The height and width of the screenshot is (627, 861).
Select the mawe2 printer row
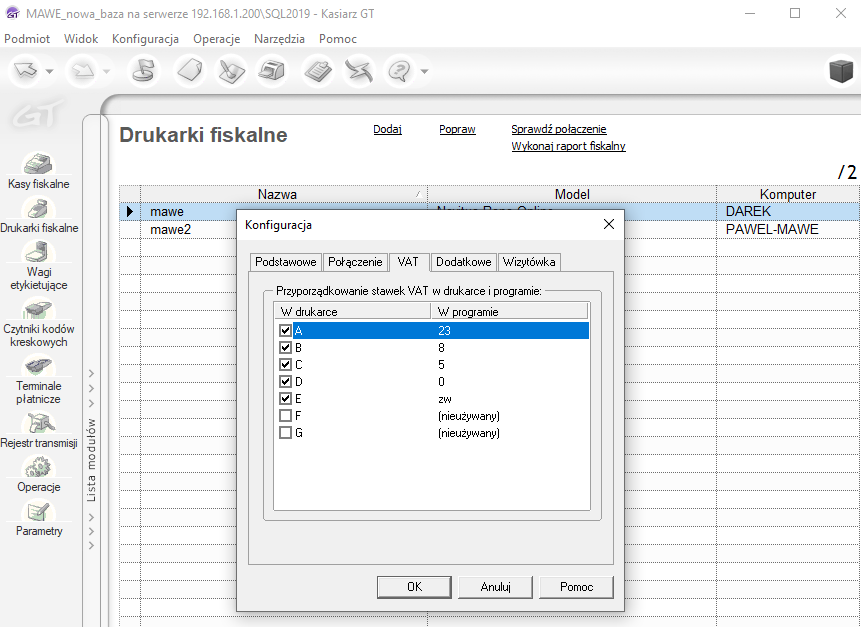[170, 230]
